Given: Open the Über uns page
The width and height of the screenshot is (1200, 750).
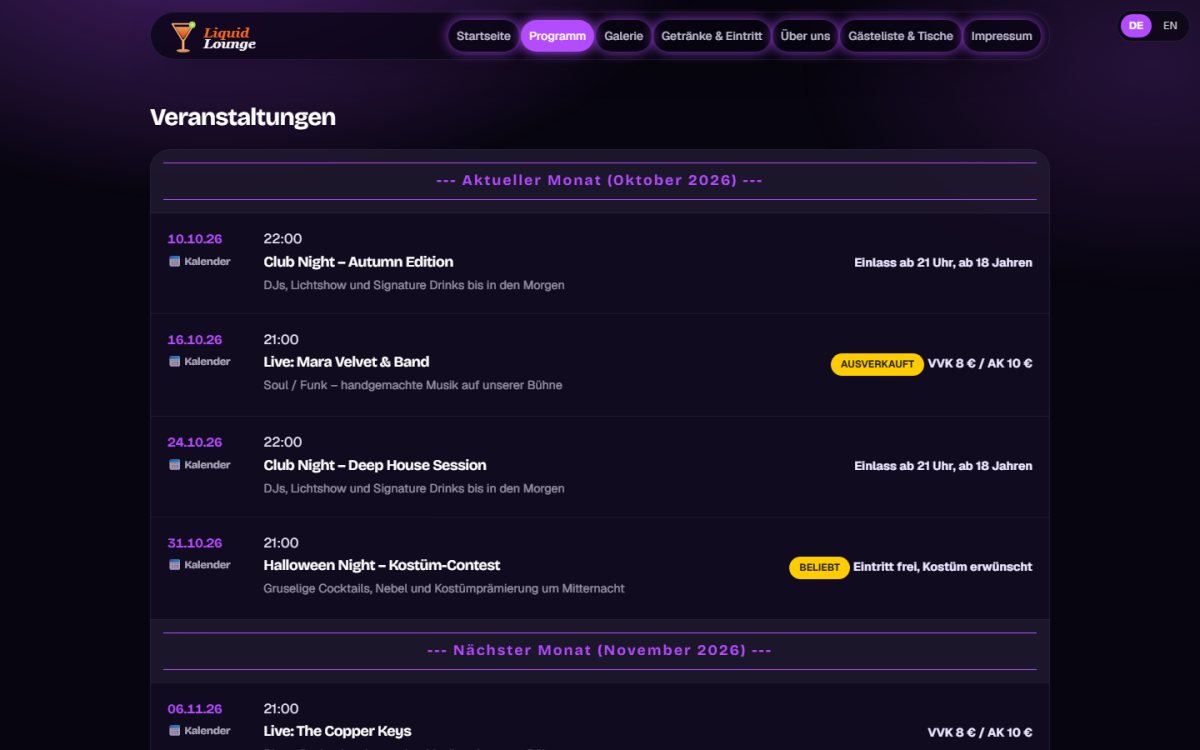Looking at the screenshot, I should [805, 36].
